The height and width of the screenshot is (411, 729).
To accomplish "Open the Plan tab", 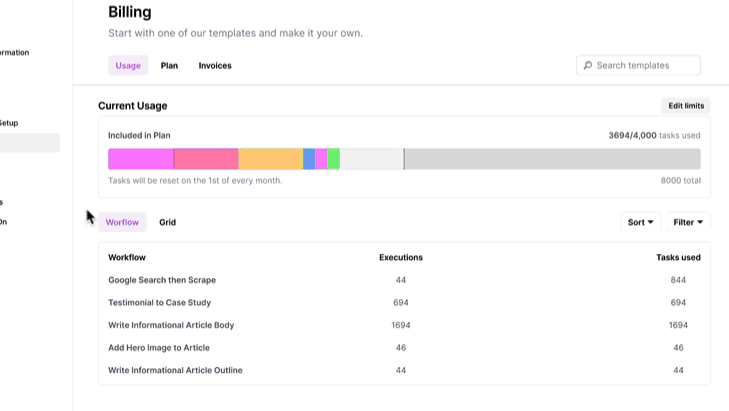I will (169, 66).
